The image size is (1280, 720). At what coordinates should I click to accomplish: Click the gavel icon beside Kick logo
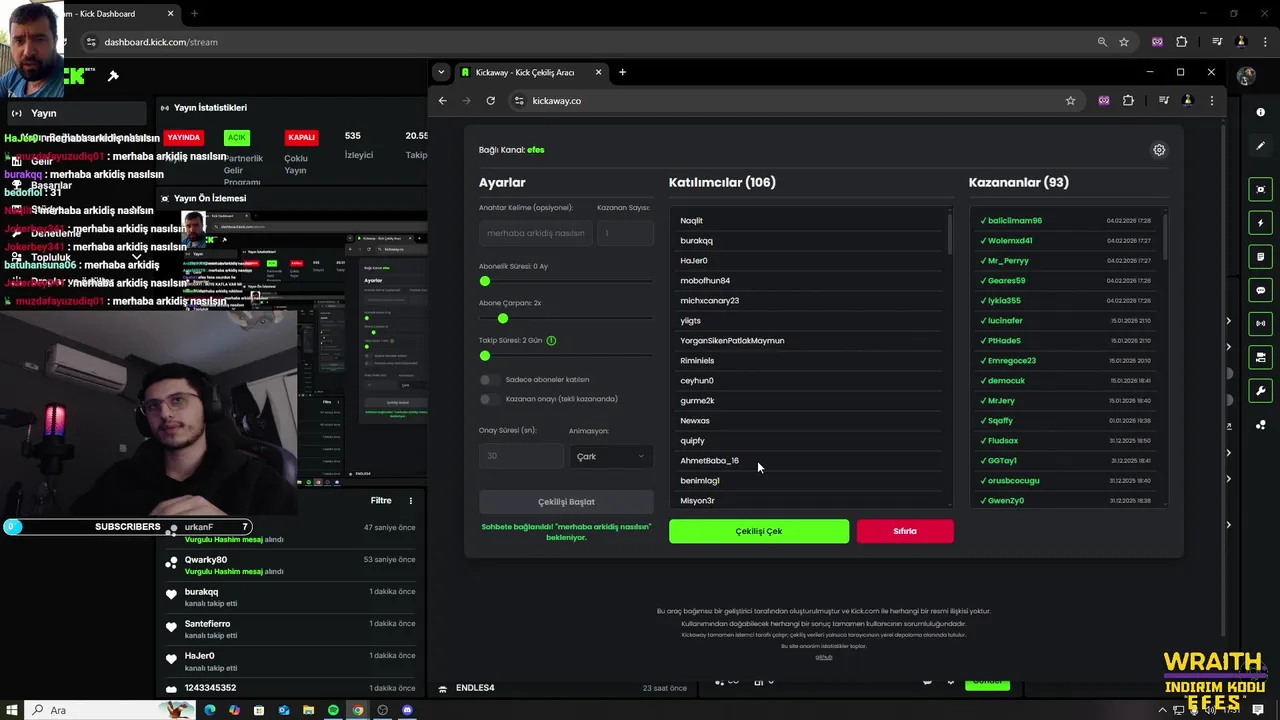click(114, 76)
